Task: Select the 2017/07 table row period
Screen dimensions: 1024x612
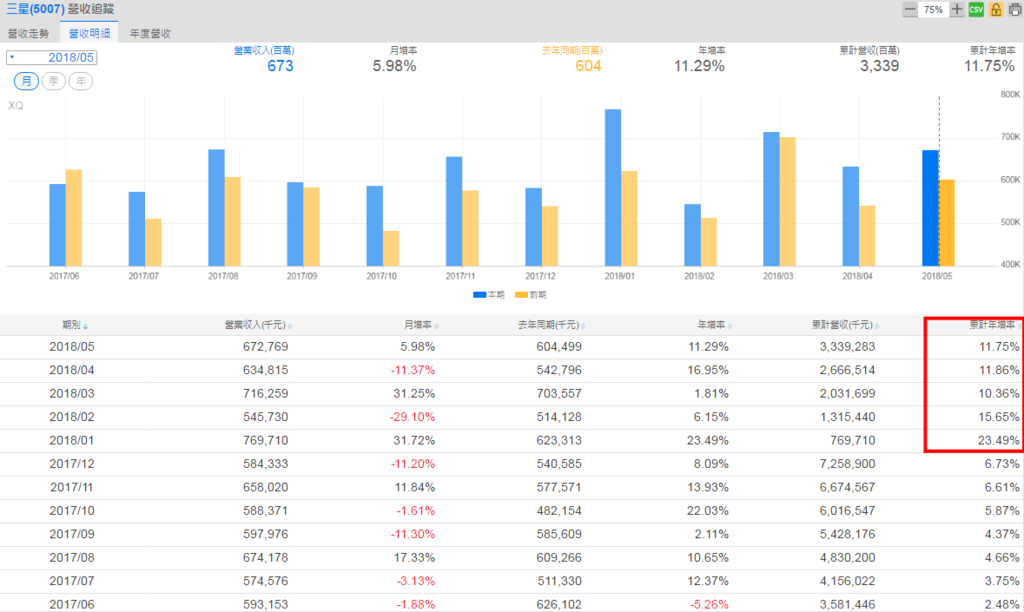Action: [72, 581]
